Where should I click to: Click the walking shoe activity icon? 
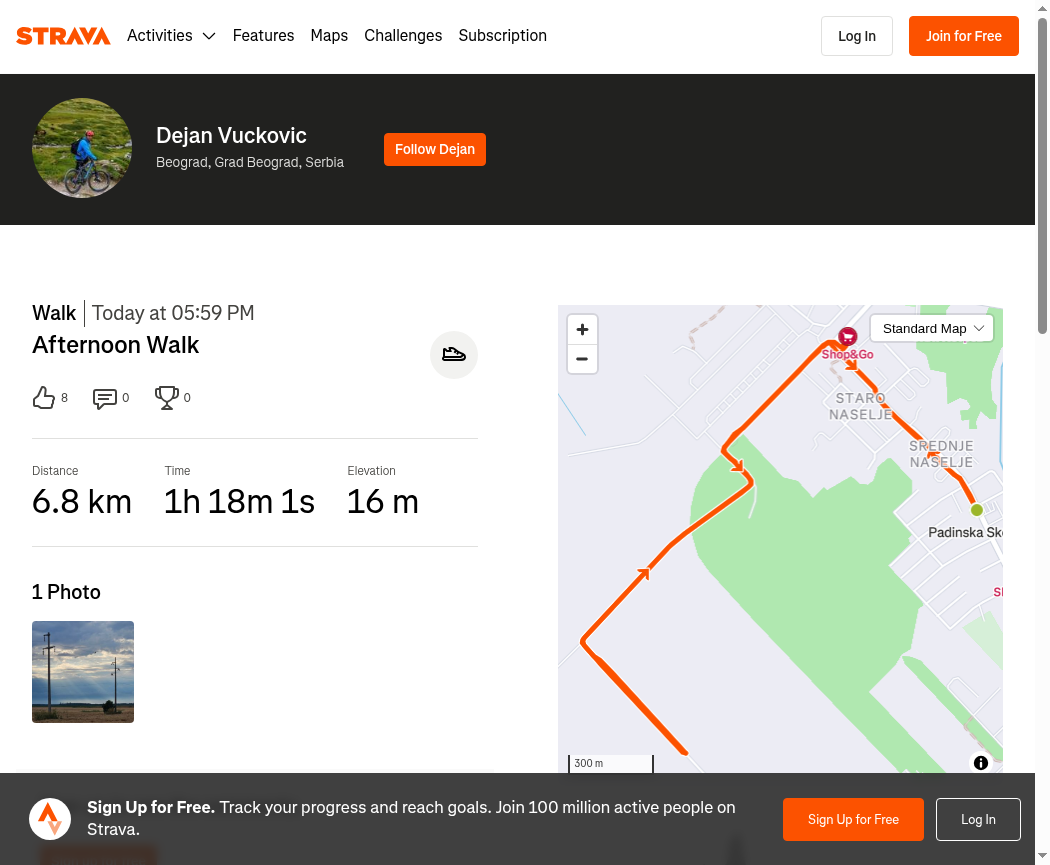point(453,354)
